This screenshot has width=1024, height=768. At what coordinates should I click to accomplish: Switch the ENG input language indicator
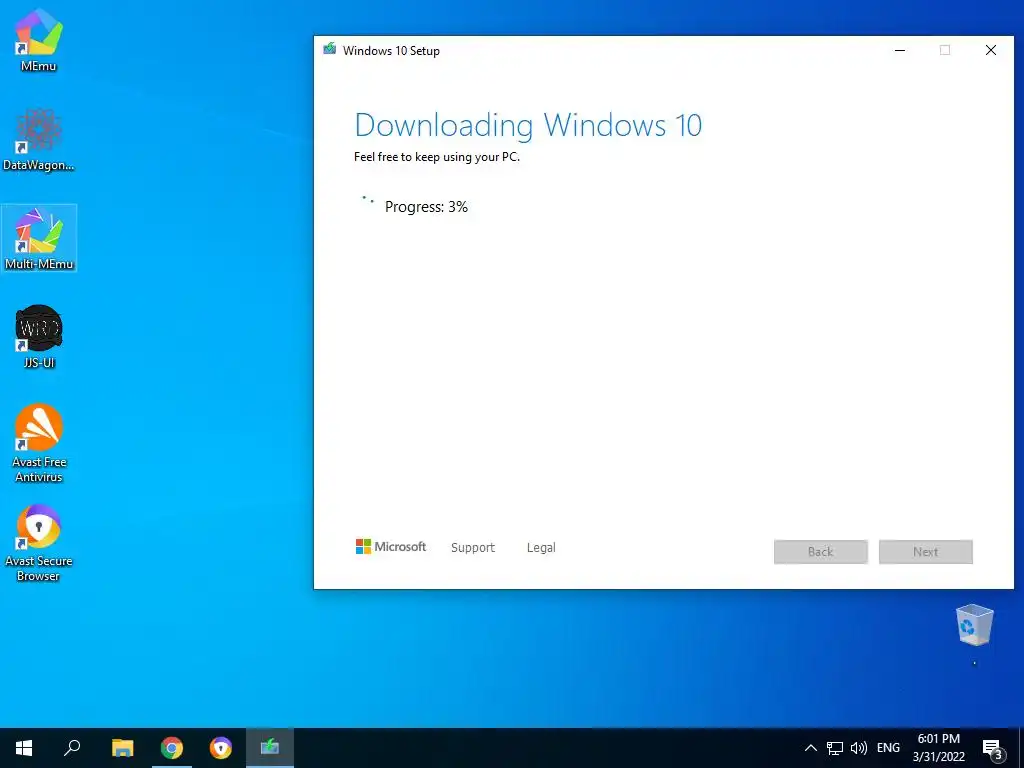click(888, 748)
